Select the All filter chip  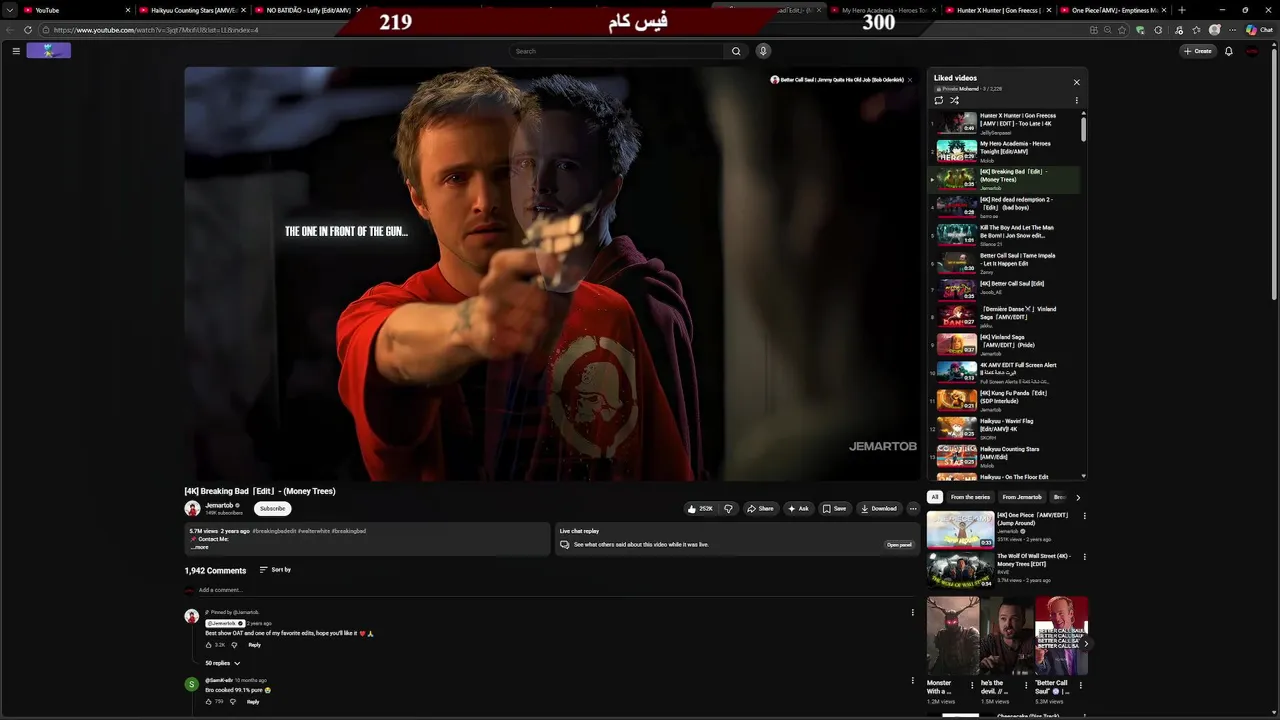935,497
